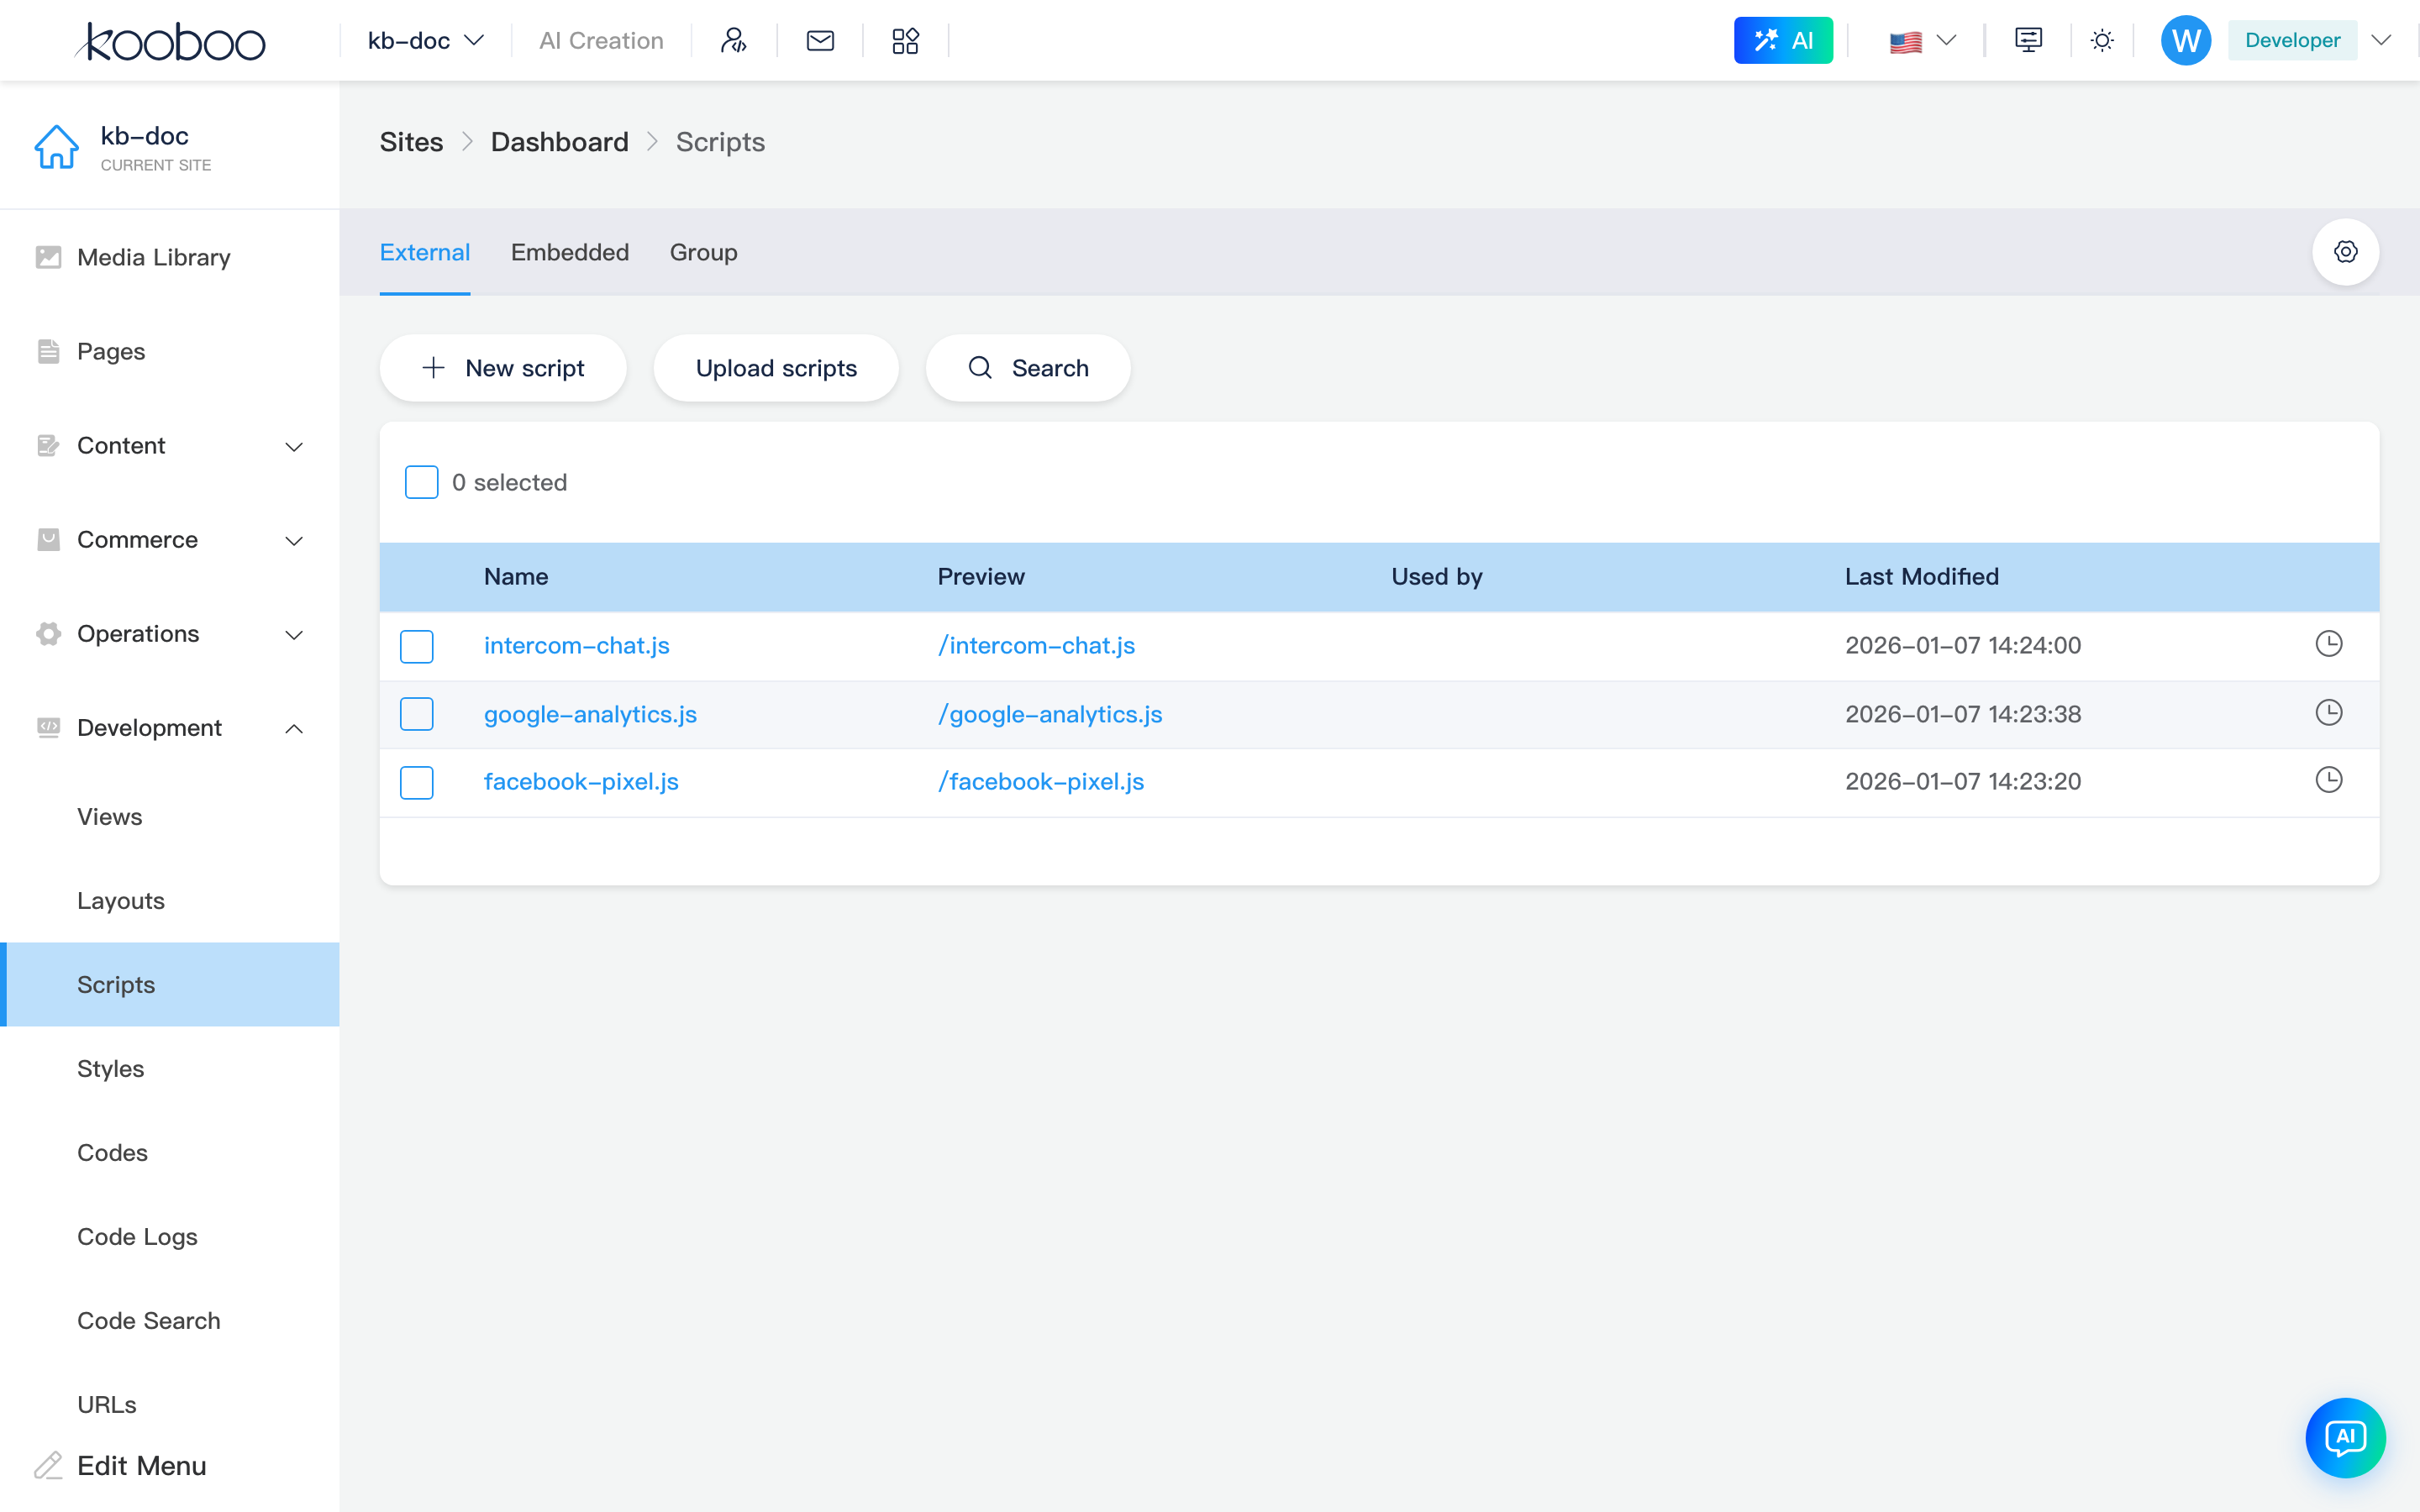This screenshot has height=1512, width=2420.
Task: Click Edit Menu pencil item
Action: pos(120,1466)
